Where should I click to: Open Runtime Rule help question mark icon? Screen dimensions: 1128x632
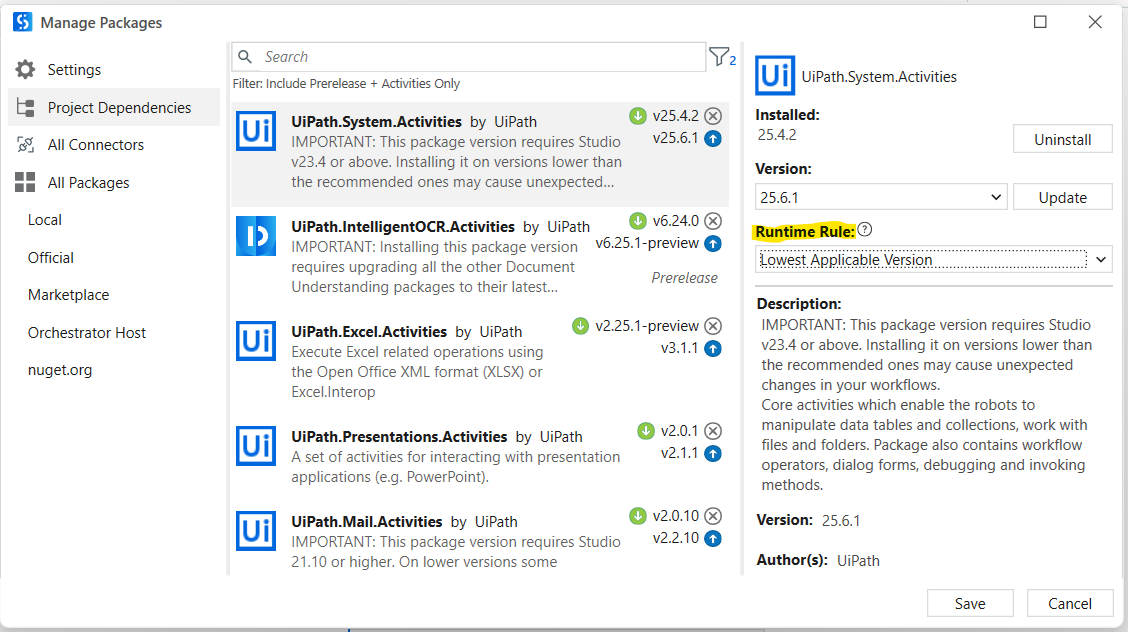point(865,229)
